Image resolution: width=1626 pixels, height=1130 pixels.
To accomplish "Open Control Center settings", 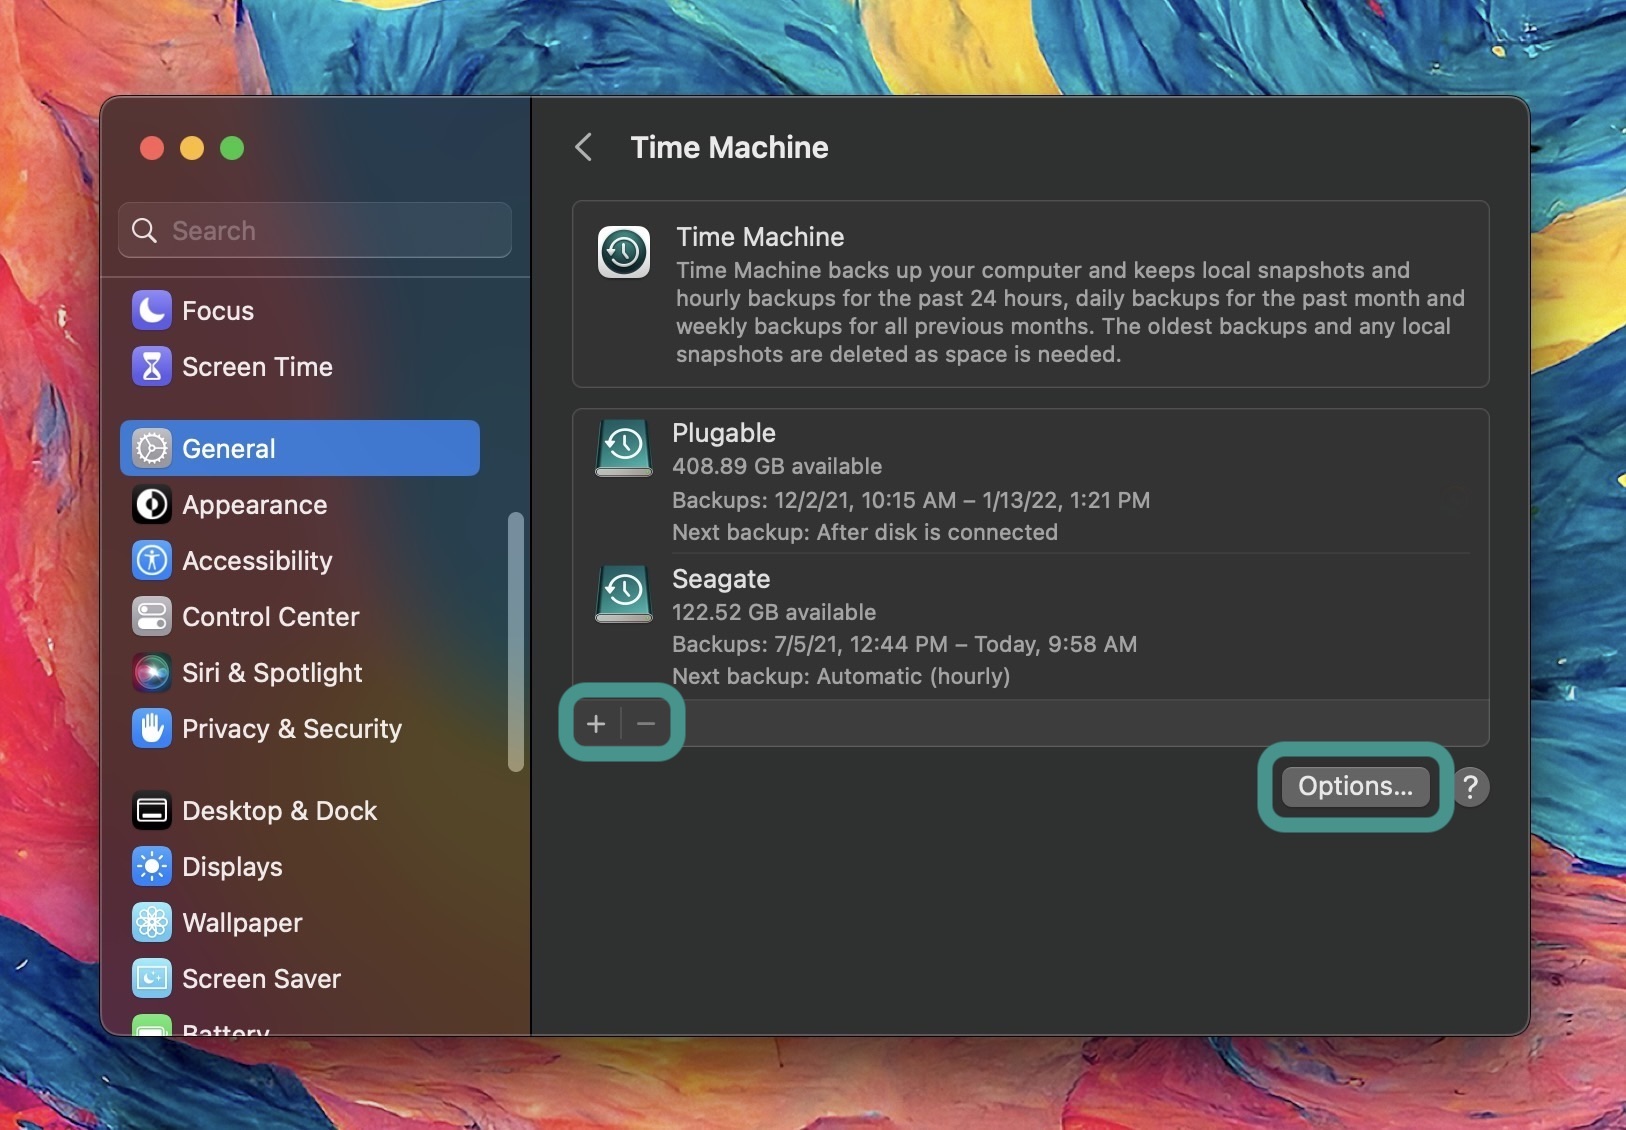I will [271, 617].
